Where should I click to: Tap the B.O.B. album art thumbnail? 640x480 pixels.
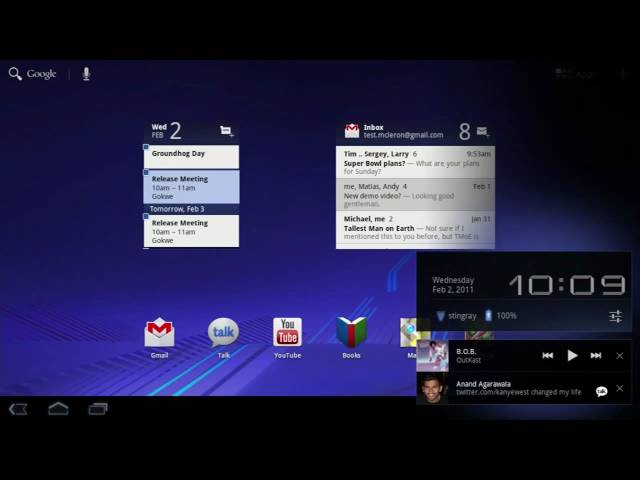click(432, 356)
